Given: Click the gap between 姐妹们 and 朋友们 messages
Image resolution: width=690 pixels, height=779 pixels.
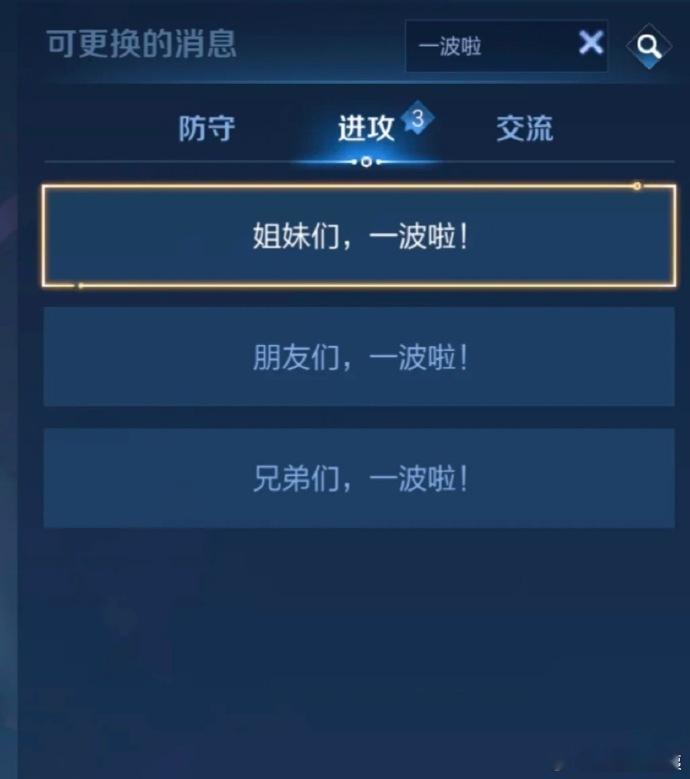Looking at the screenshot, I should point(359,297).
